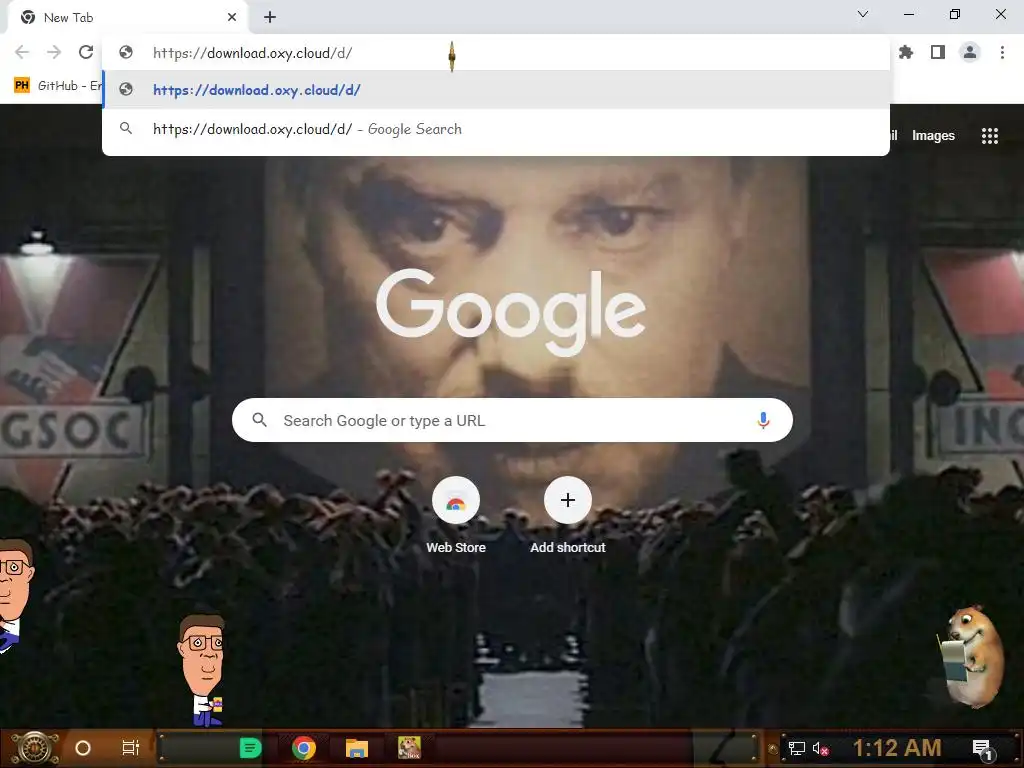Open the green chat app on taskbar
Screen dimensions: 1024x768
click(250, 748)
